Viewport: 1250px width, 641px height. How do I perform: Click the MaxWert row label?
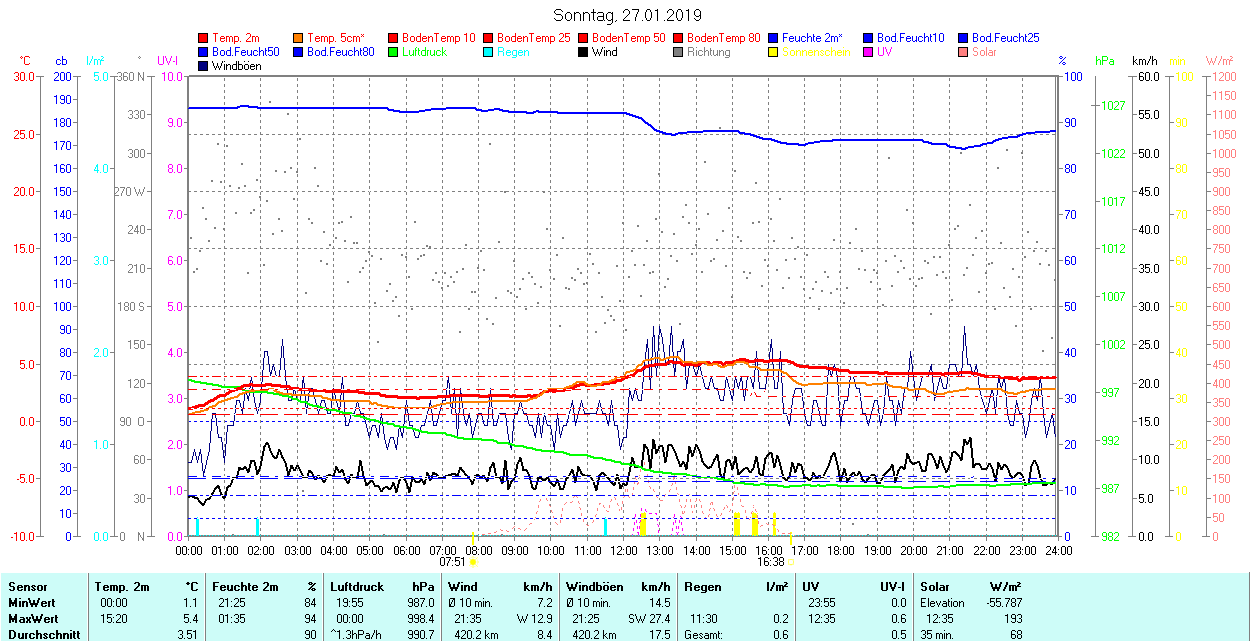(x=32, y=618)
